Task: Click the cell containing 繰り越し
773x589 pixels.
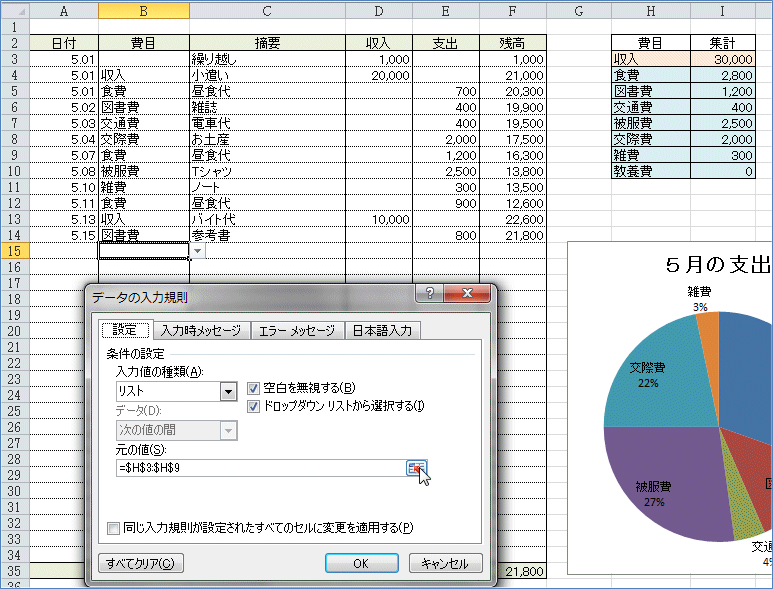Action: [267, 59]
